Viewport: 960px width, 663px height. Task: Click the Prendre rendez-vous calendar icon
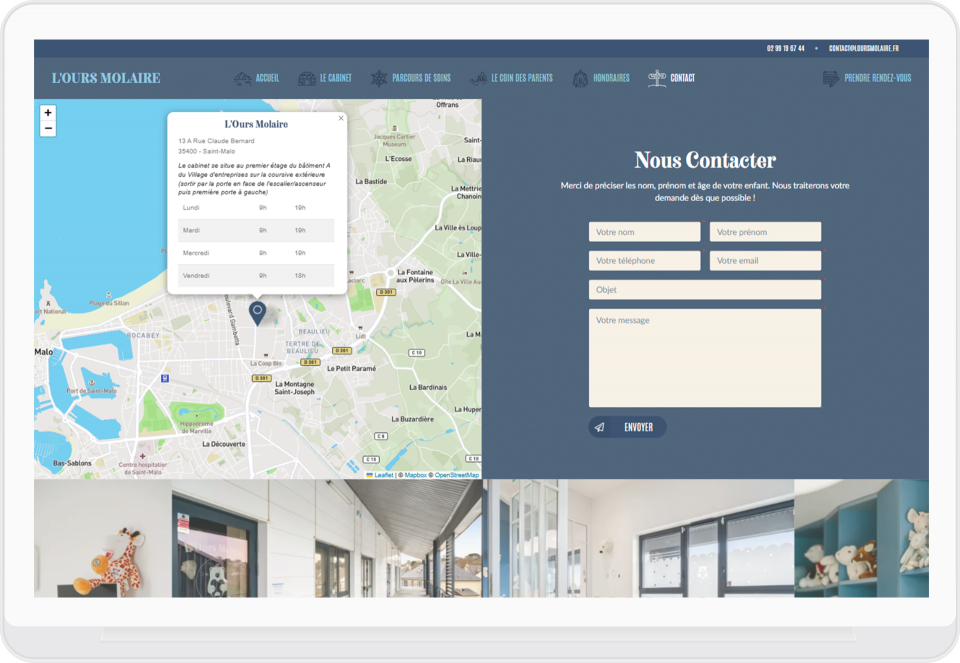coord(831,78)
